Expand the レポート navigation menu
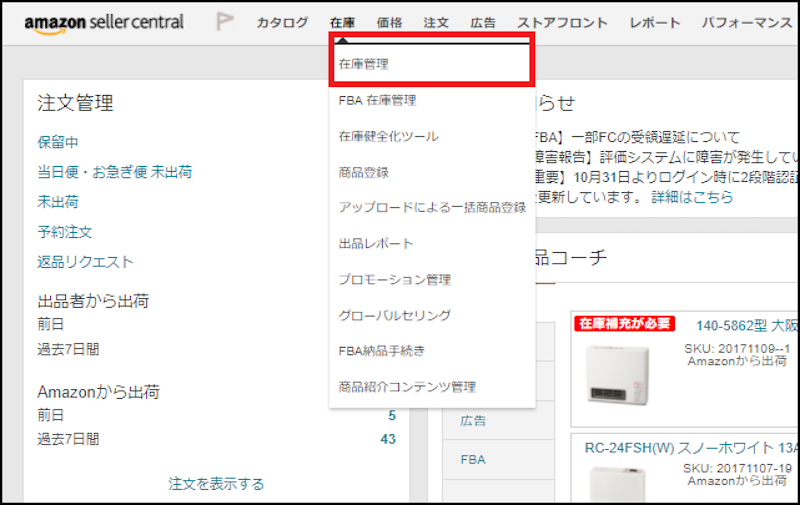The height and width of the screenshot is (505, 800). (655, 23)
